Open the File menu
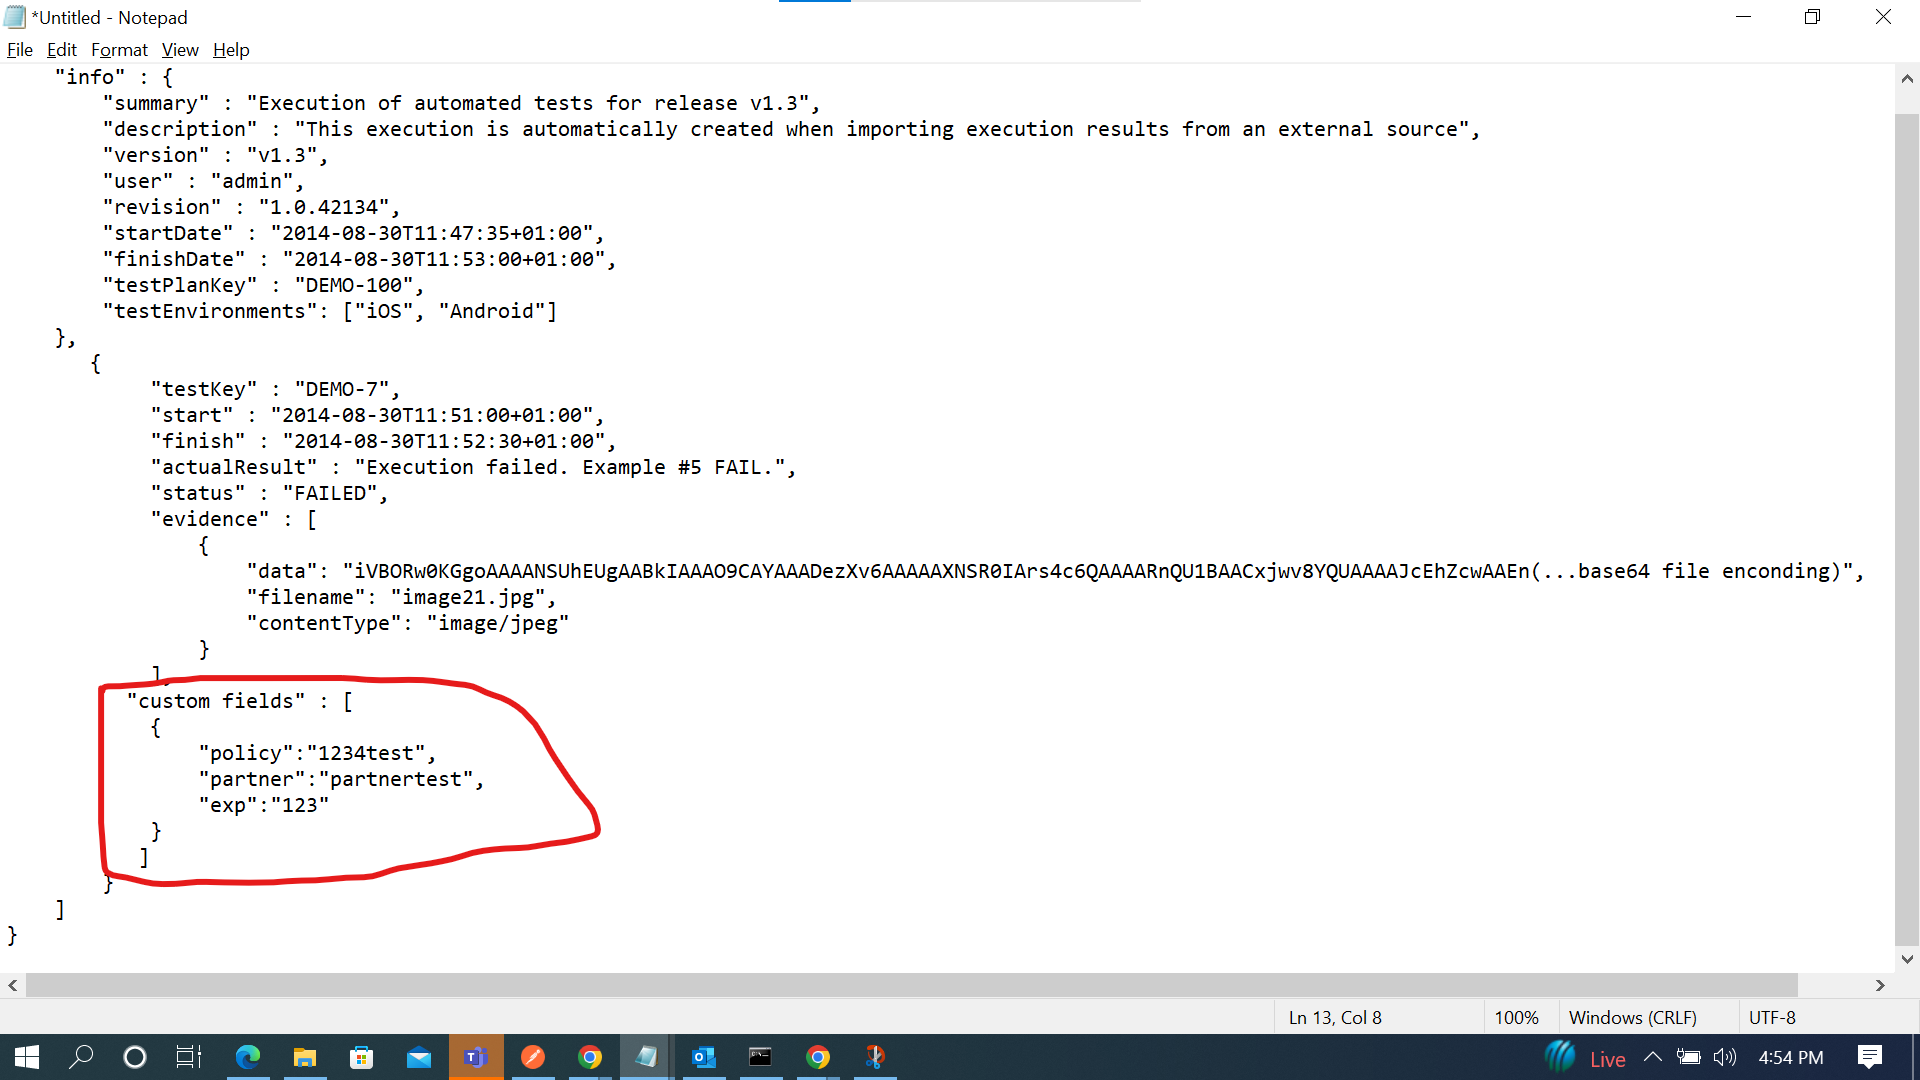 pyautogui.click(x=19, y=50)
